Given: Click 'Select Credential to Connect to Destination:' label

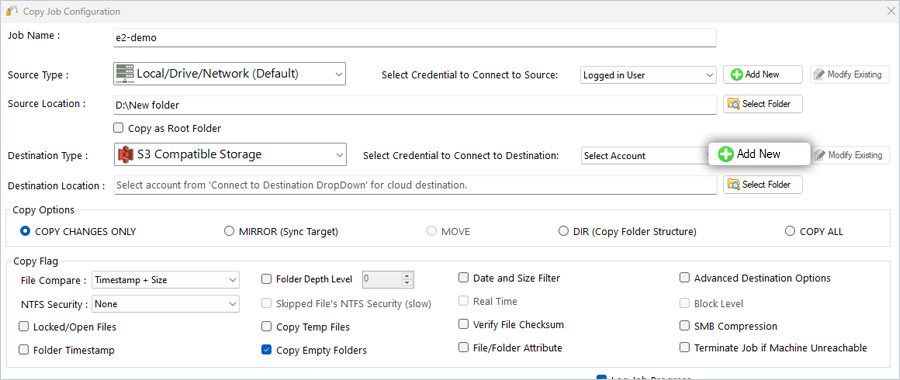Looking at the screenshot, I should (461, 156).
